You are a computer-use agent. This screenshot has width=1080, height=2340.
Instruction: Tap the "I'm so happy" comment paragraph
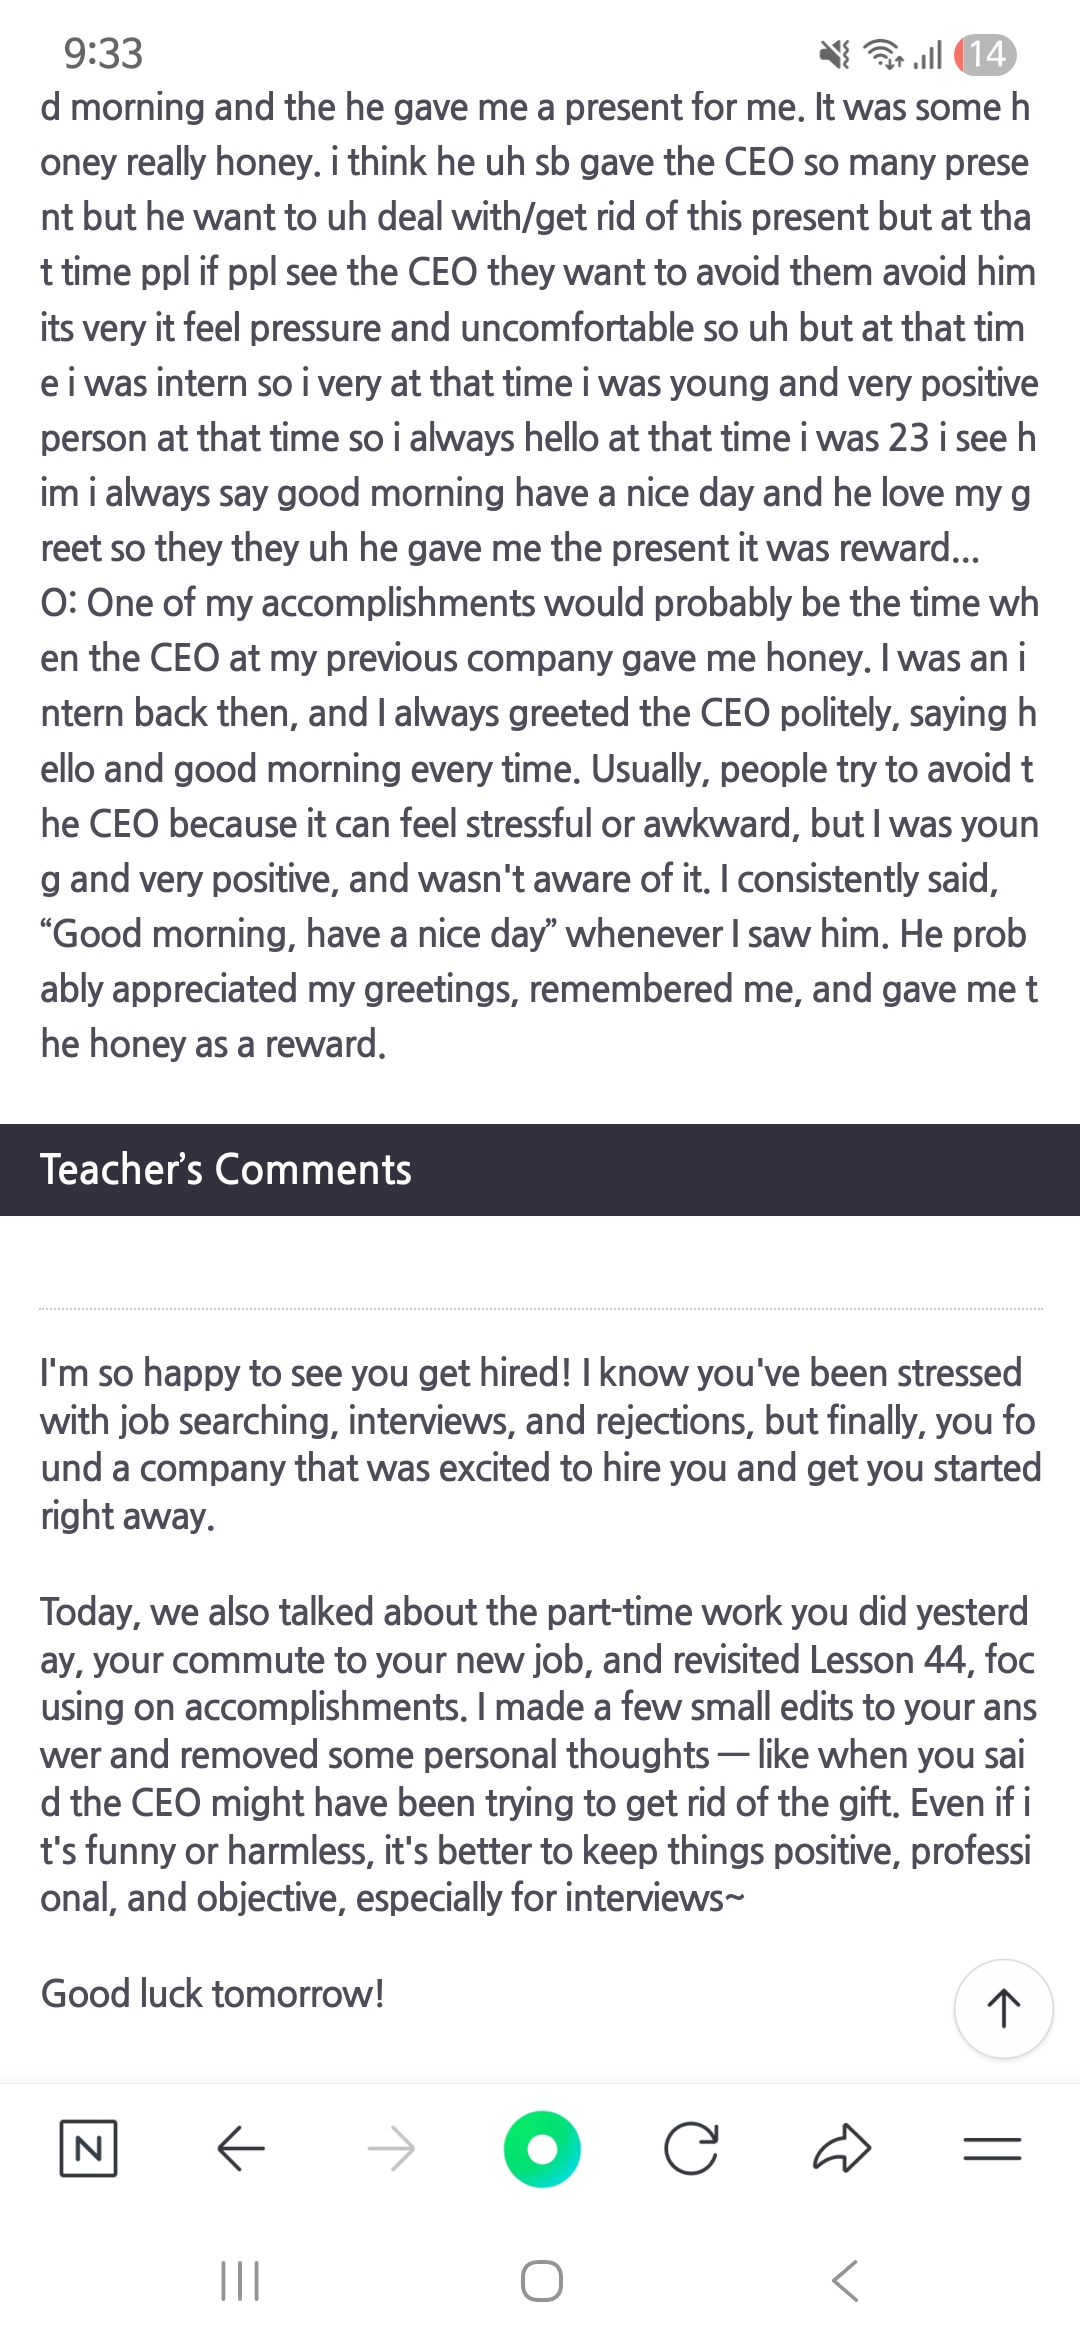[540, 1444]
